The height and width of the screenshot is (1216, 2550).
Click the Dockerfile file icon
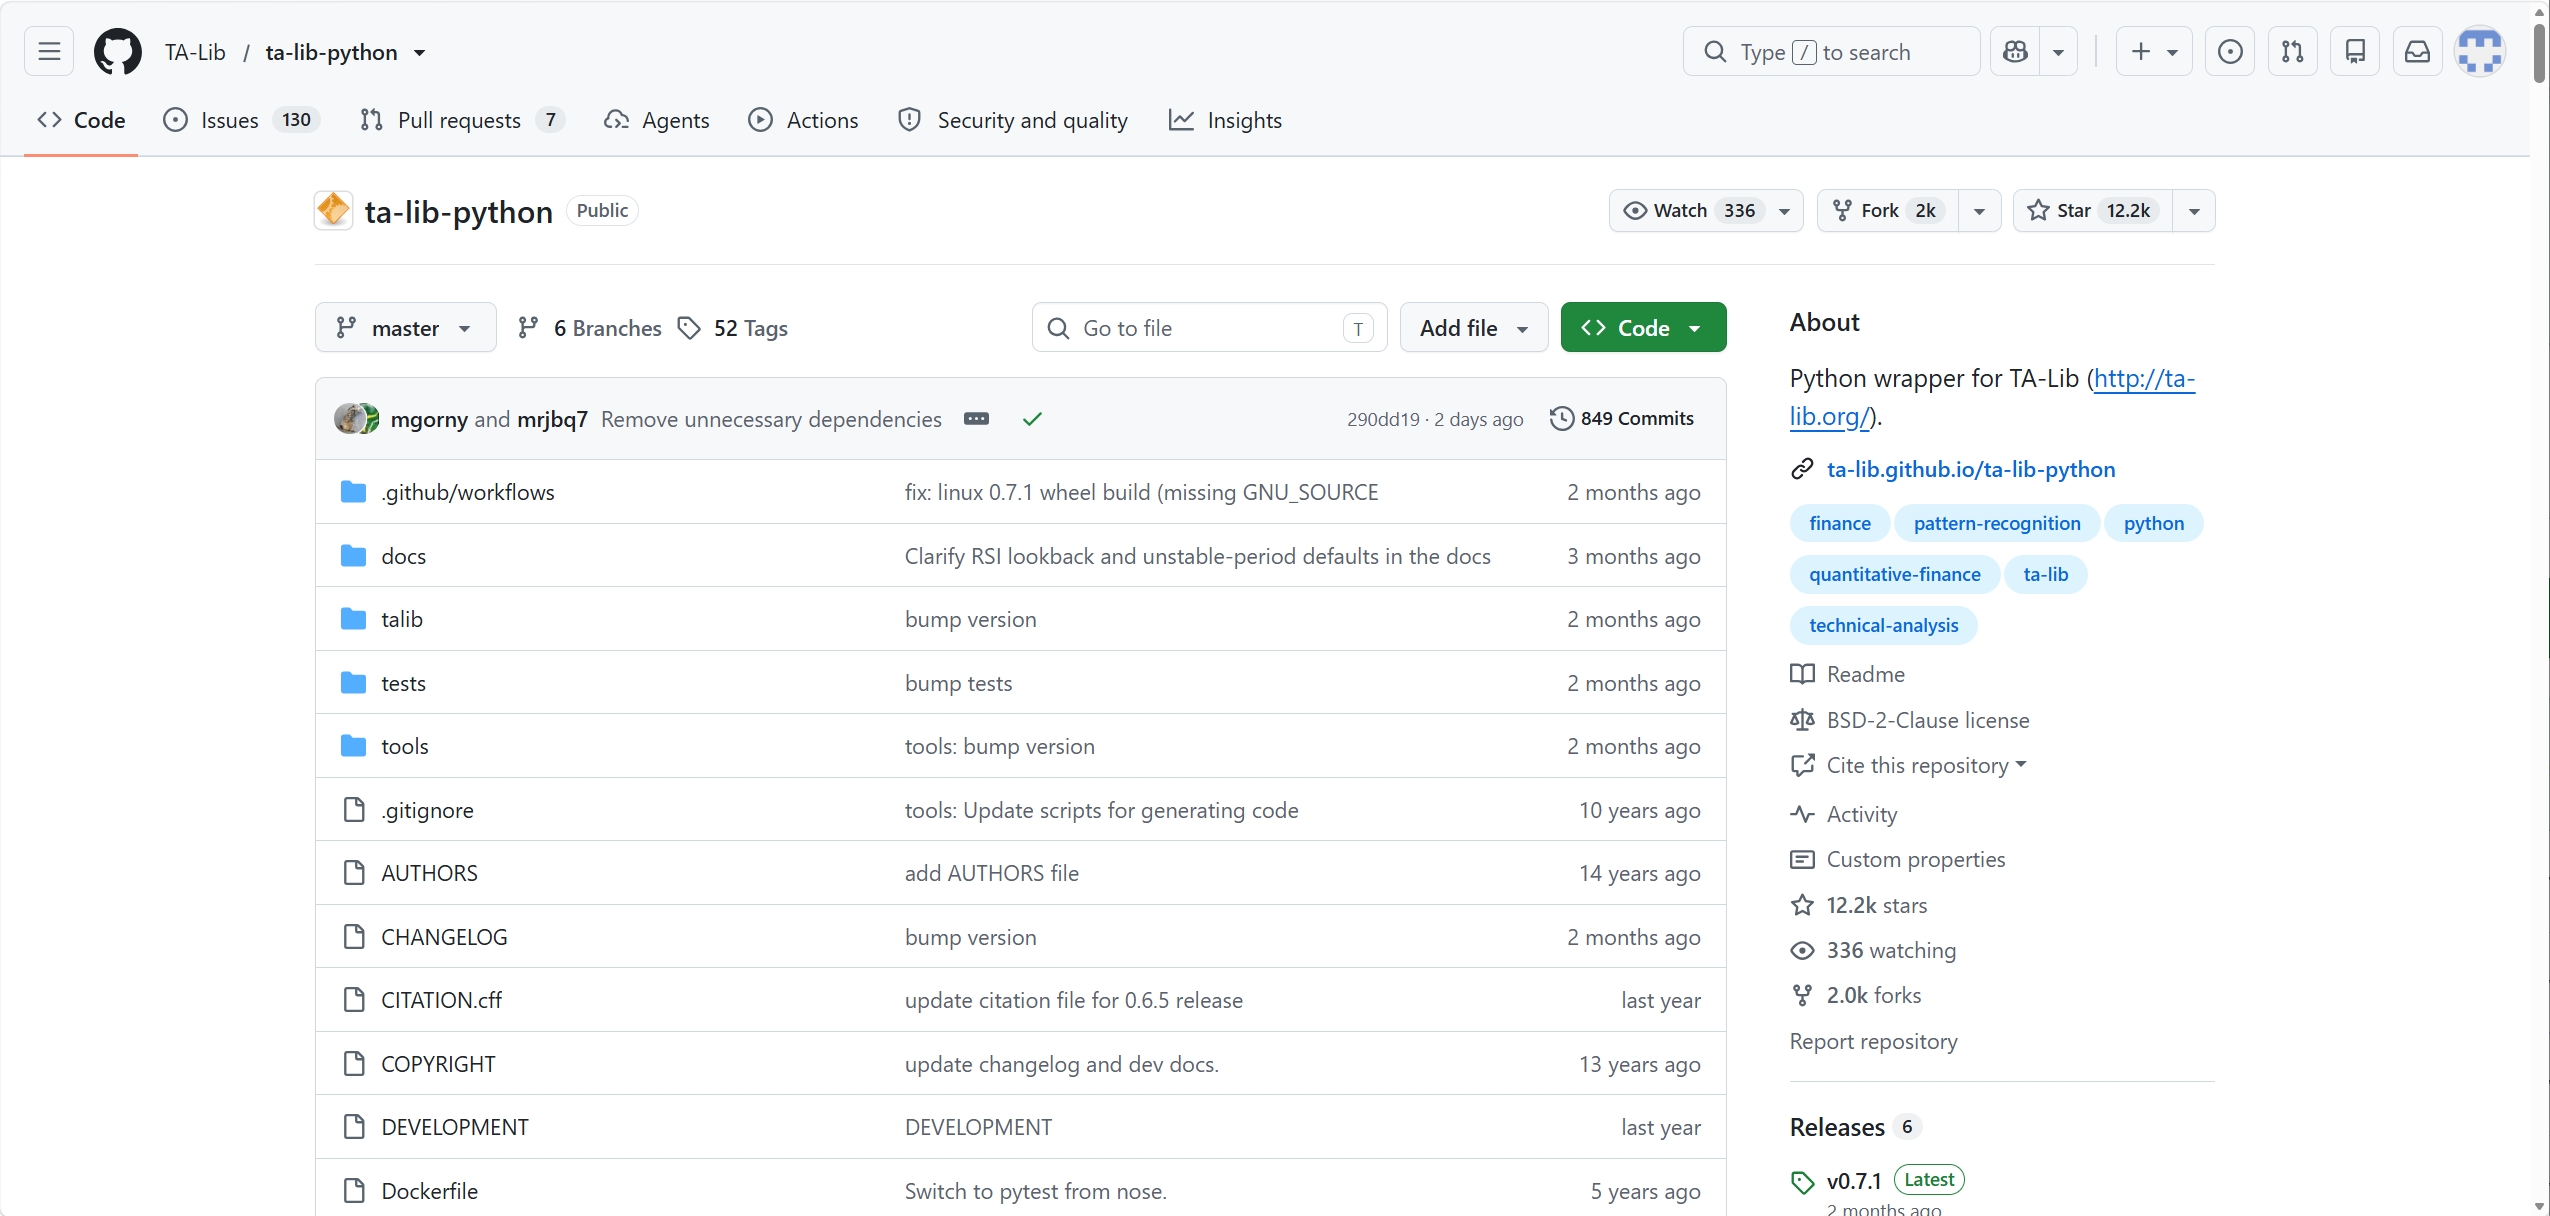pyautogui.click(x=353, y=1190)
